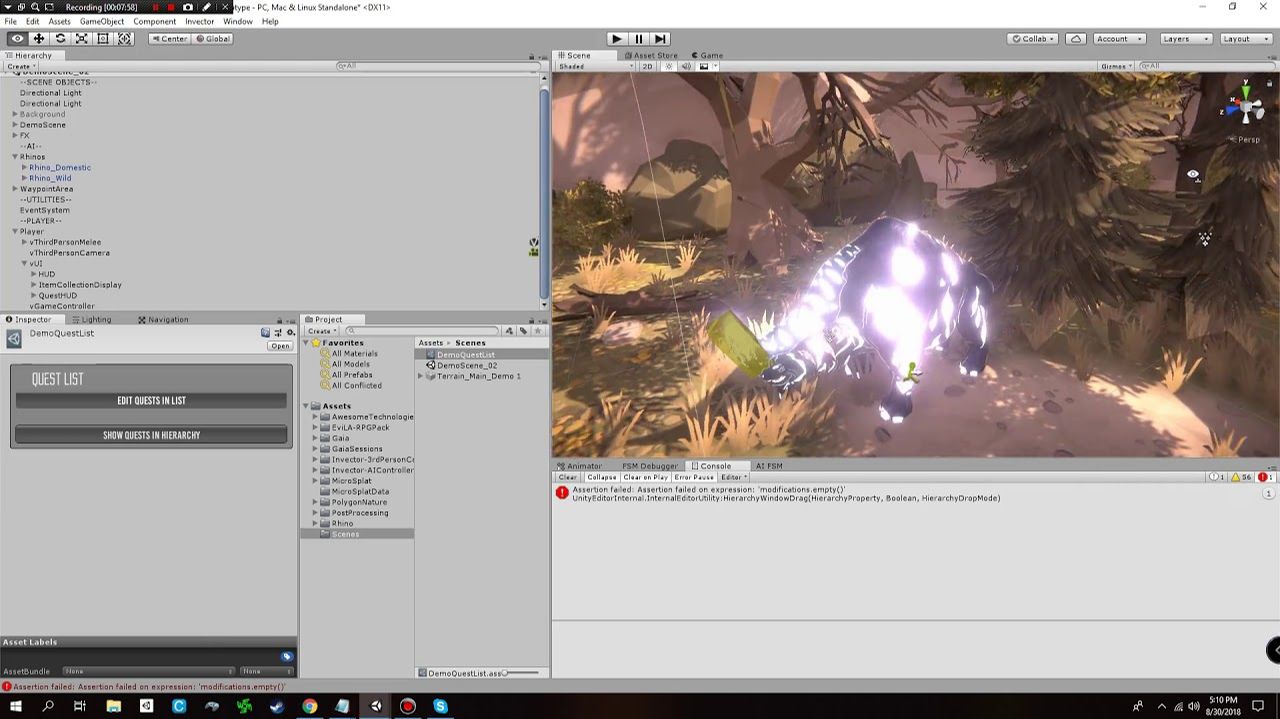
Task: Open the Layers dropdown
Action: point(1185,39)
